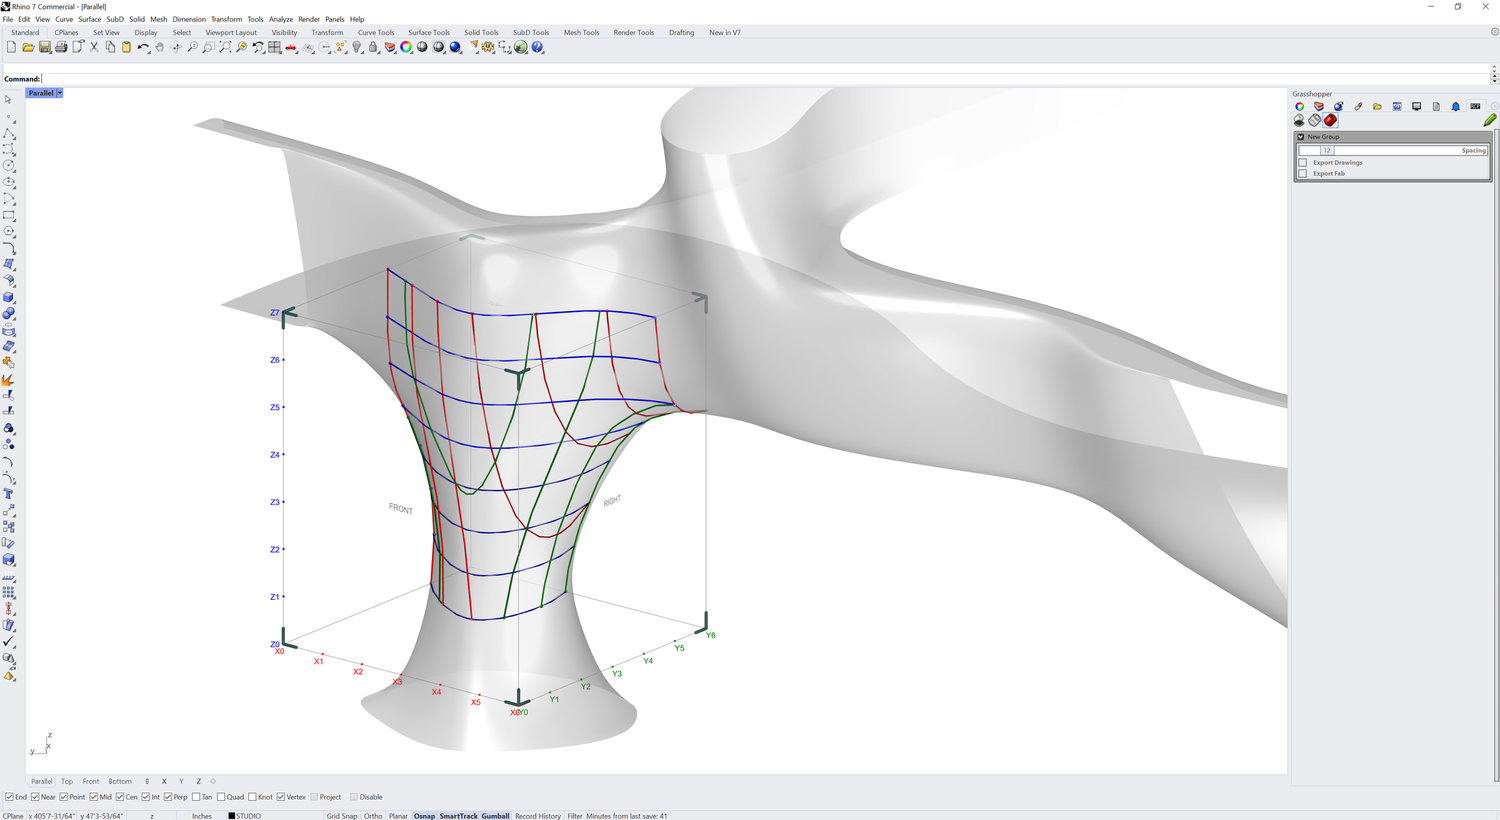Open a file using the Open toolbar icon
The width and height of the screenshot is (1500, 820).
(x=28, y=47)
